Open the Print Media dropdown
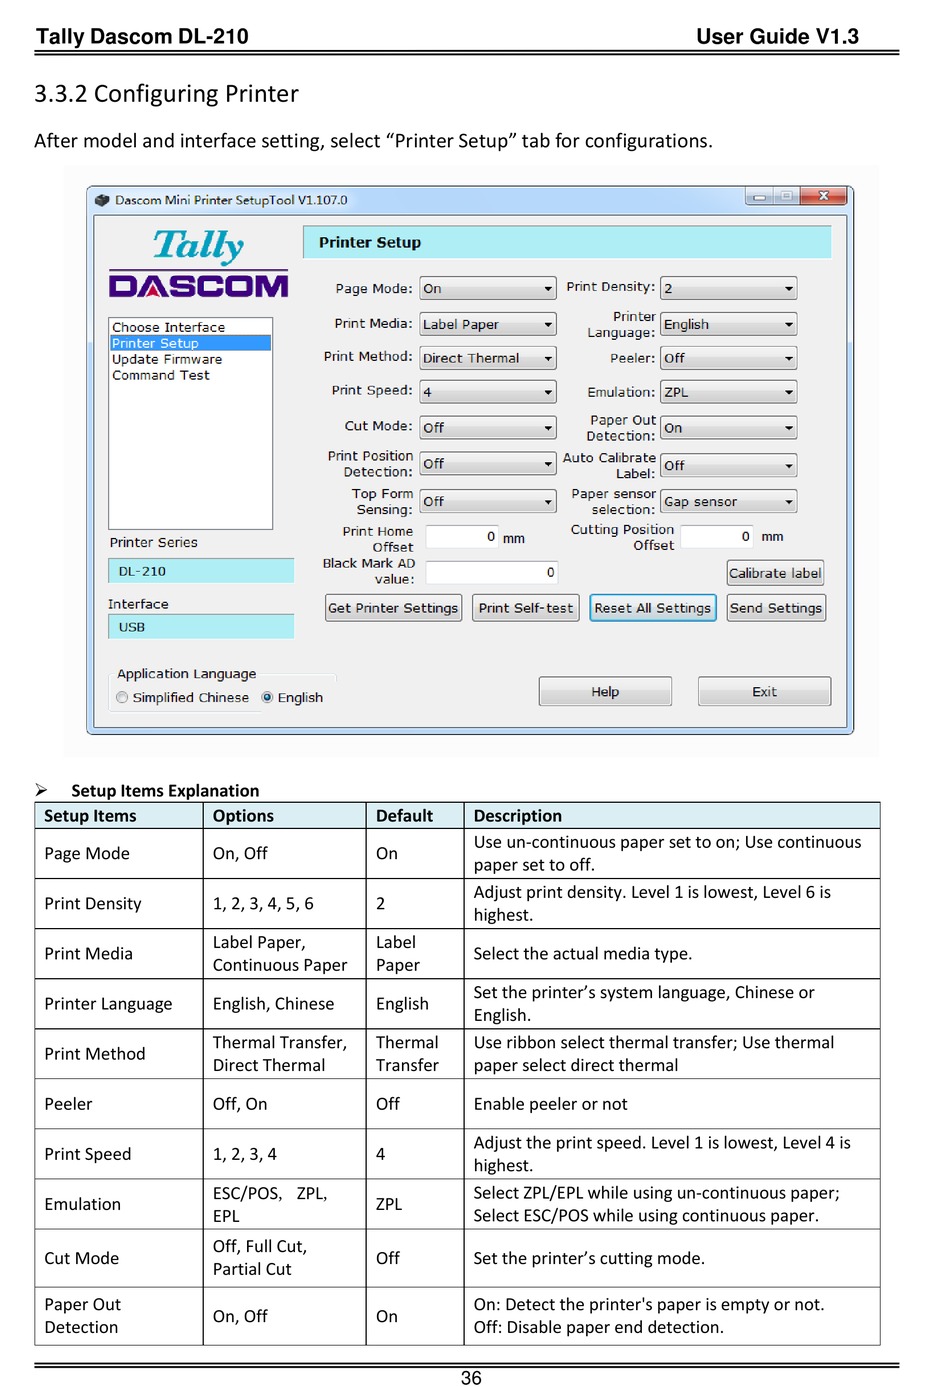The width and height of the screenshot is (950, 1387). pos(488,324)
